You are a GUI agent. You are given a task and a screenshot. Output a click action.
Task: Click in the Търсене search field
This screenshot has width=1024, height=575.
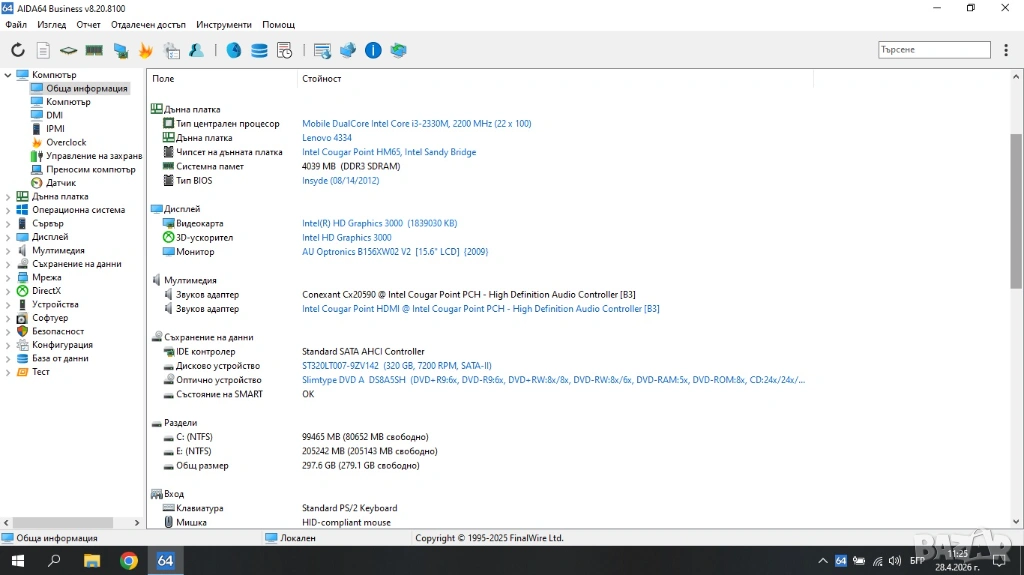[933, 50]
